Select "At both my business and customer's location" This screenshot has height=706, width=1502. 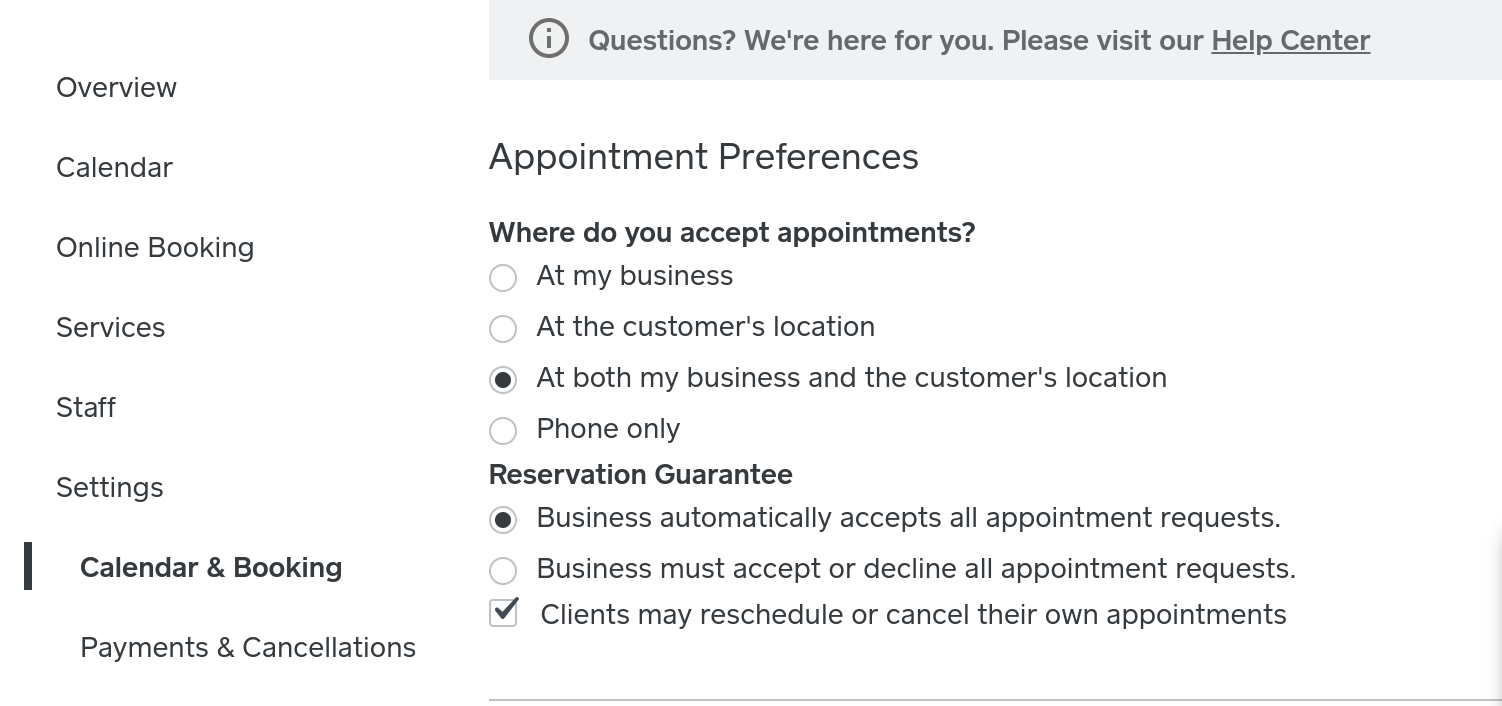(503, 380)
